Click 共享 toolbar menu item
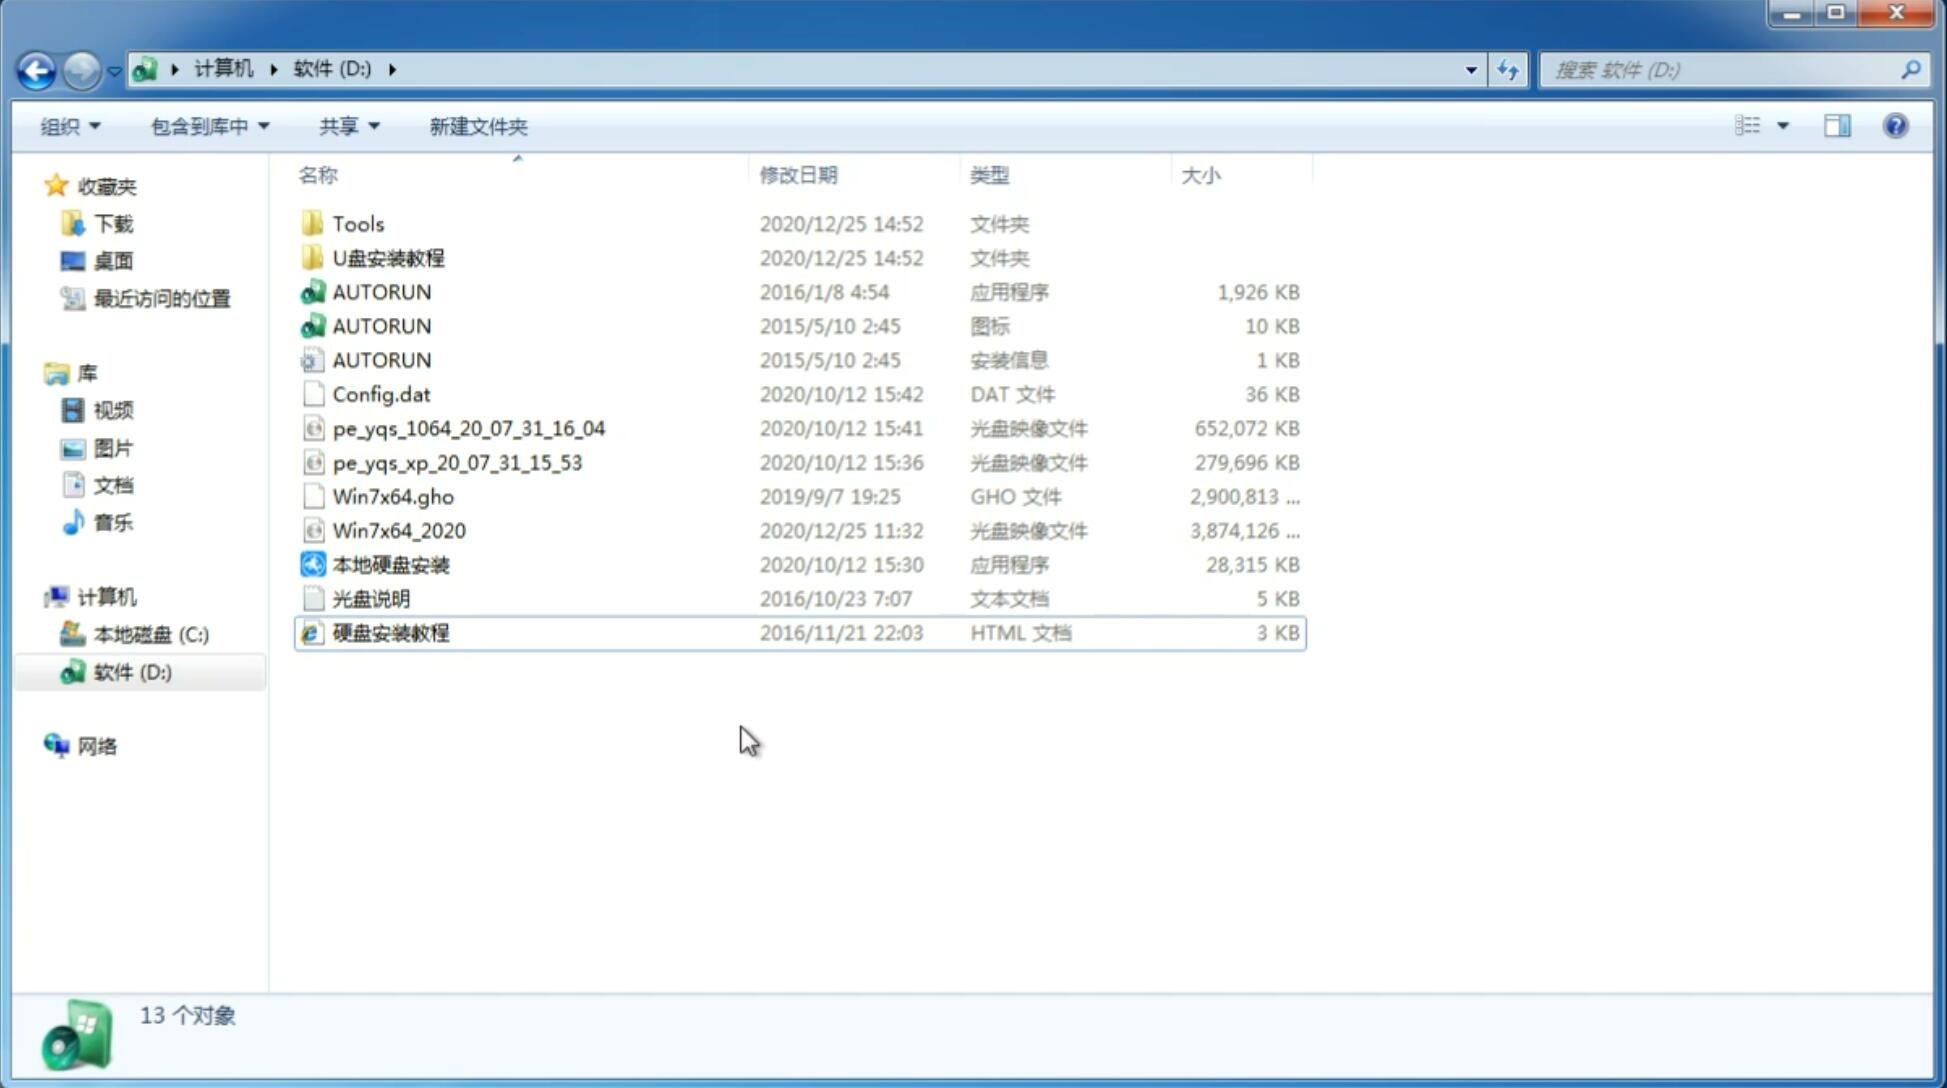Image resolution: width=1947 pixels, height=1088 pixels. (348, 124)
